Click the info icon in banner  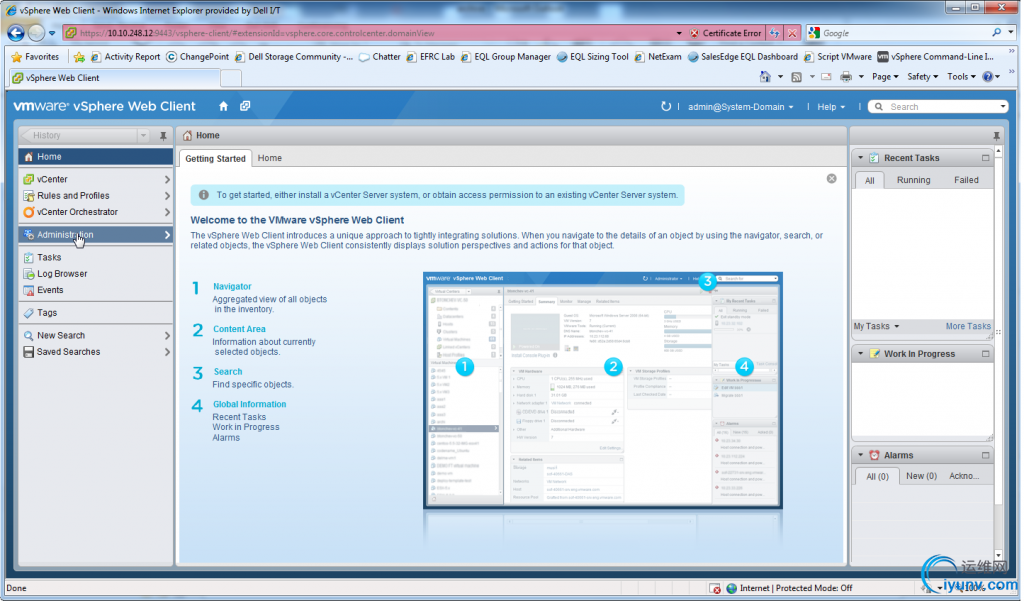point(204,195)
